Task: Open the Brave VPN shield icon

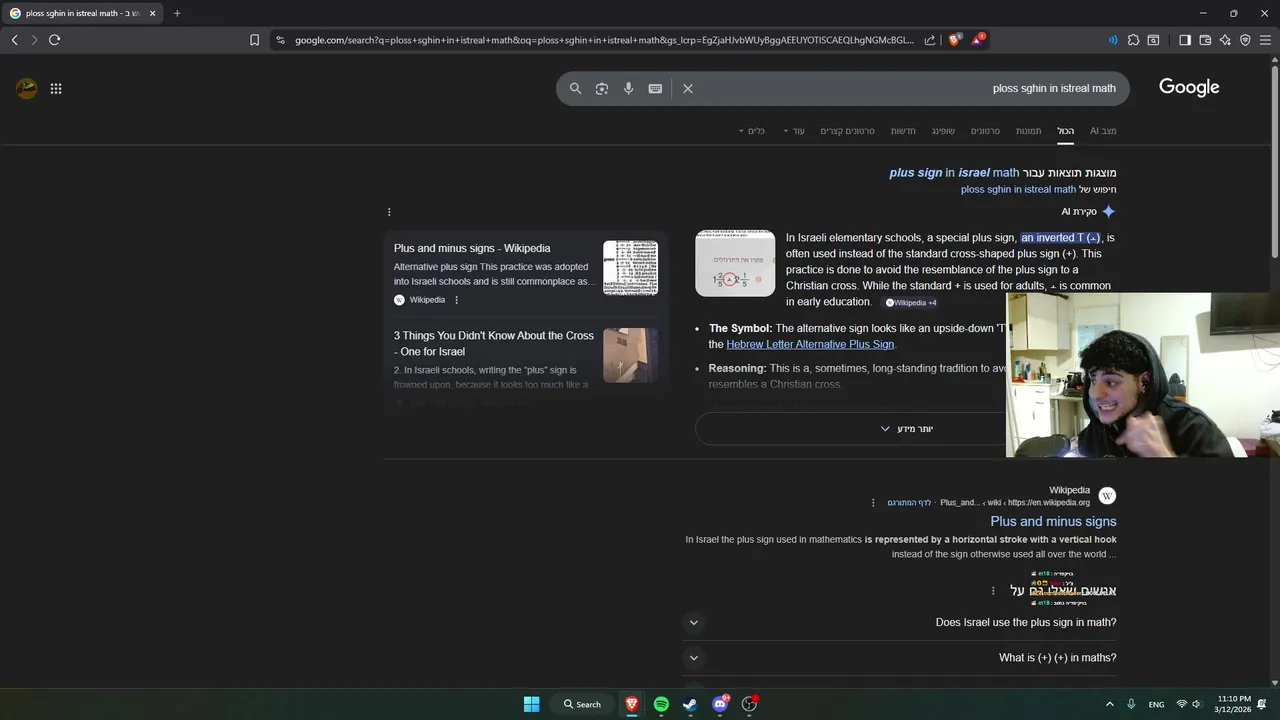Action: pos(1245,40)
